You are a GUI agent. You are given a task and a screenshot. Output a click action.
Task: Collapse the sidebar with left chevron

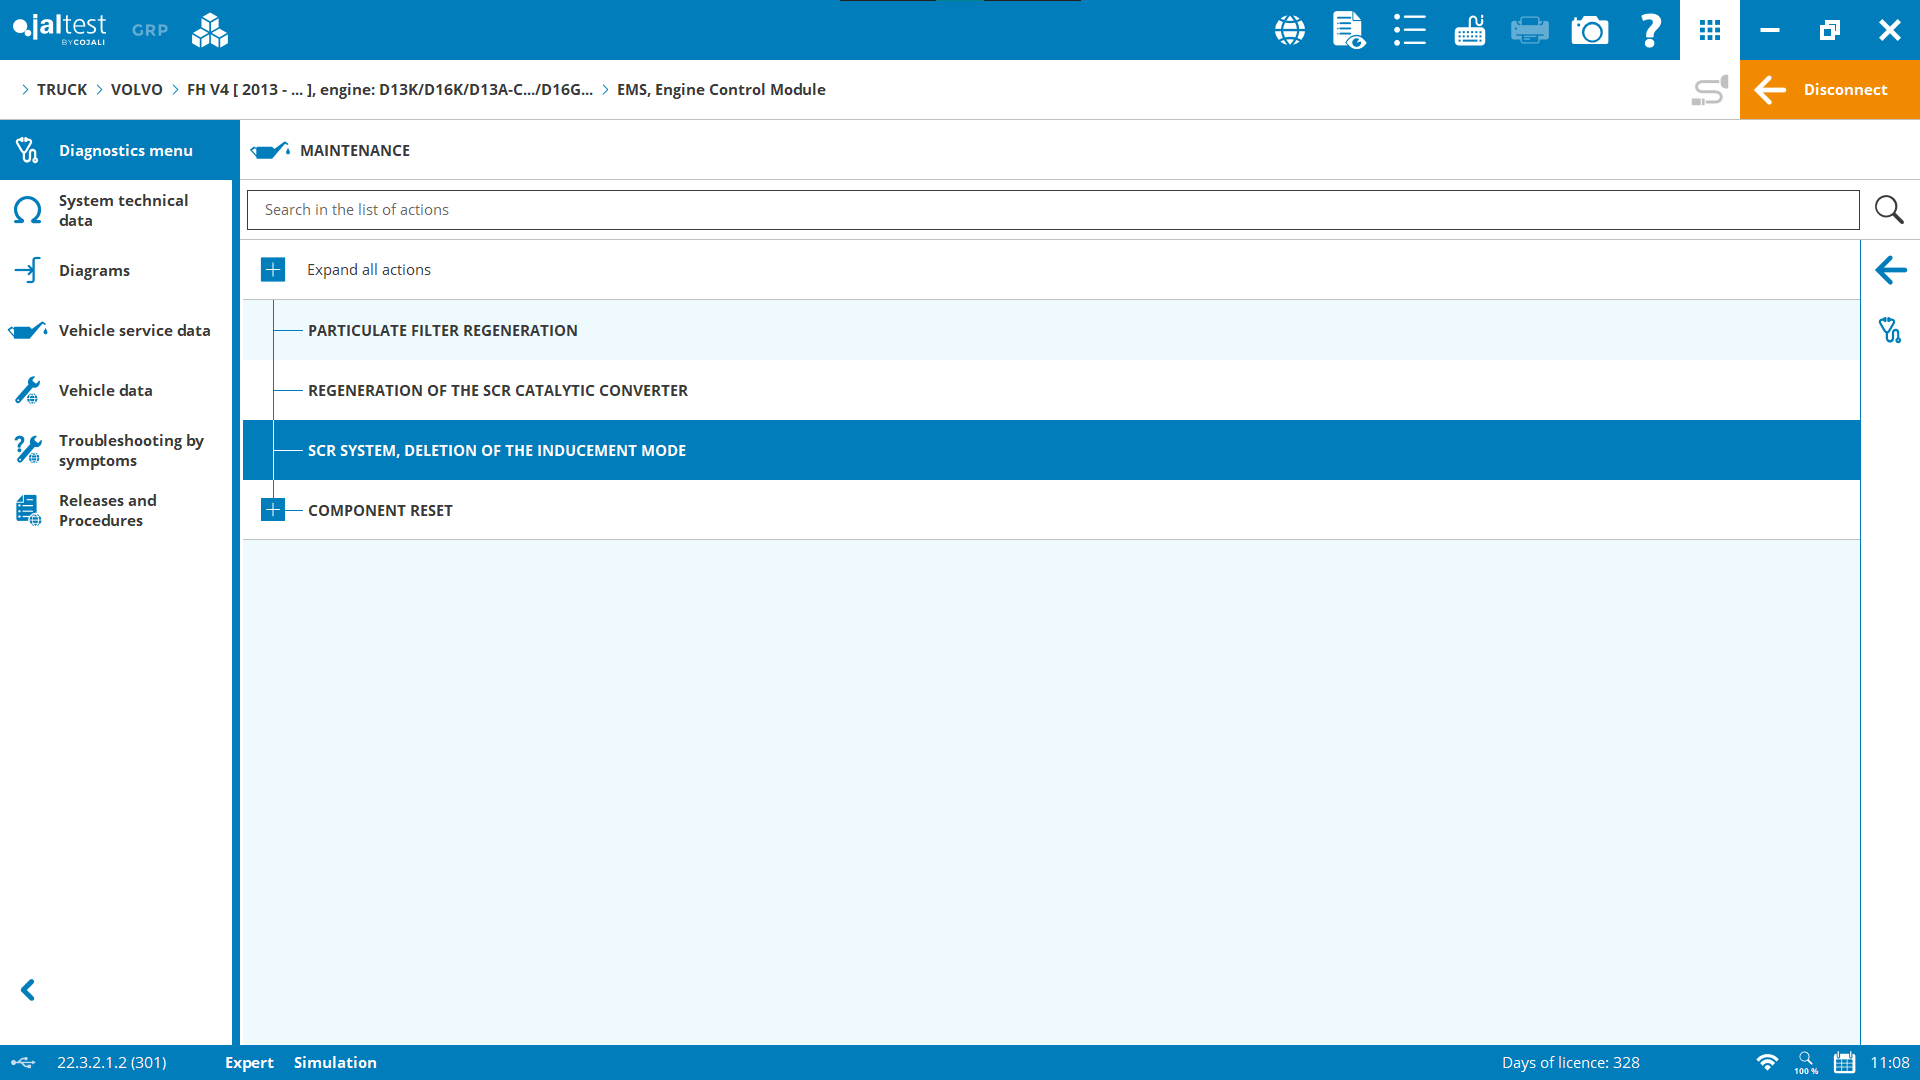pos(28,990)
